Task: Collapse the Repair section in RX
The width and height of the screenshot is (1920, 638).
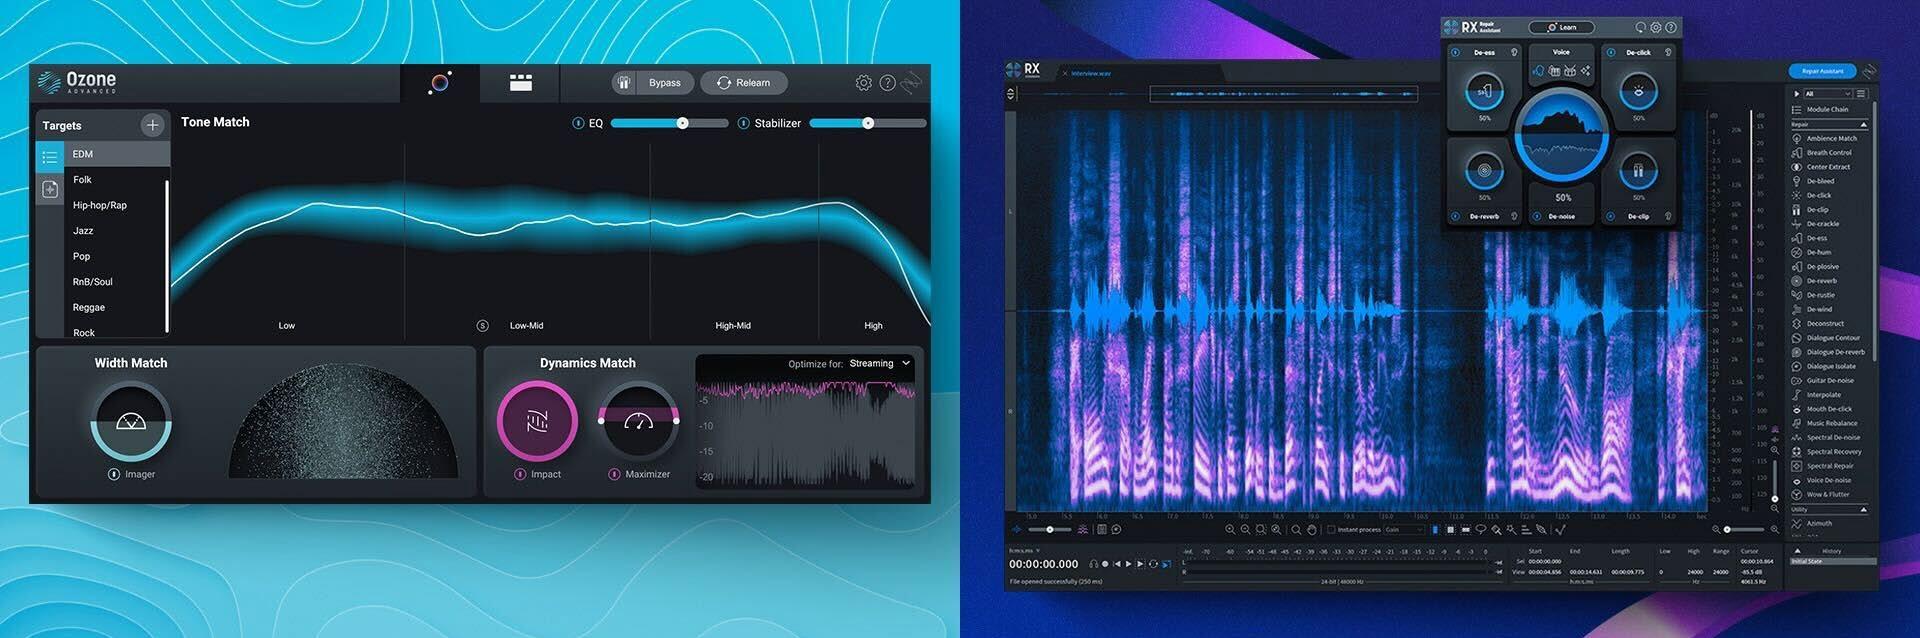Action: 1864,125
